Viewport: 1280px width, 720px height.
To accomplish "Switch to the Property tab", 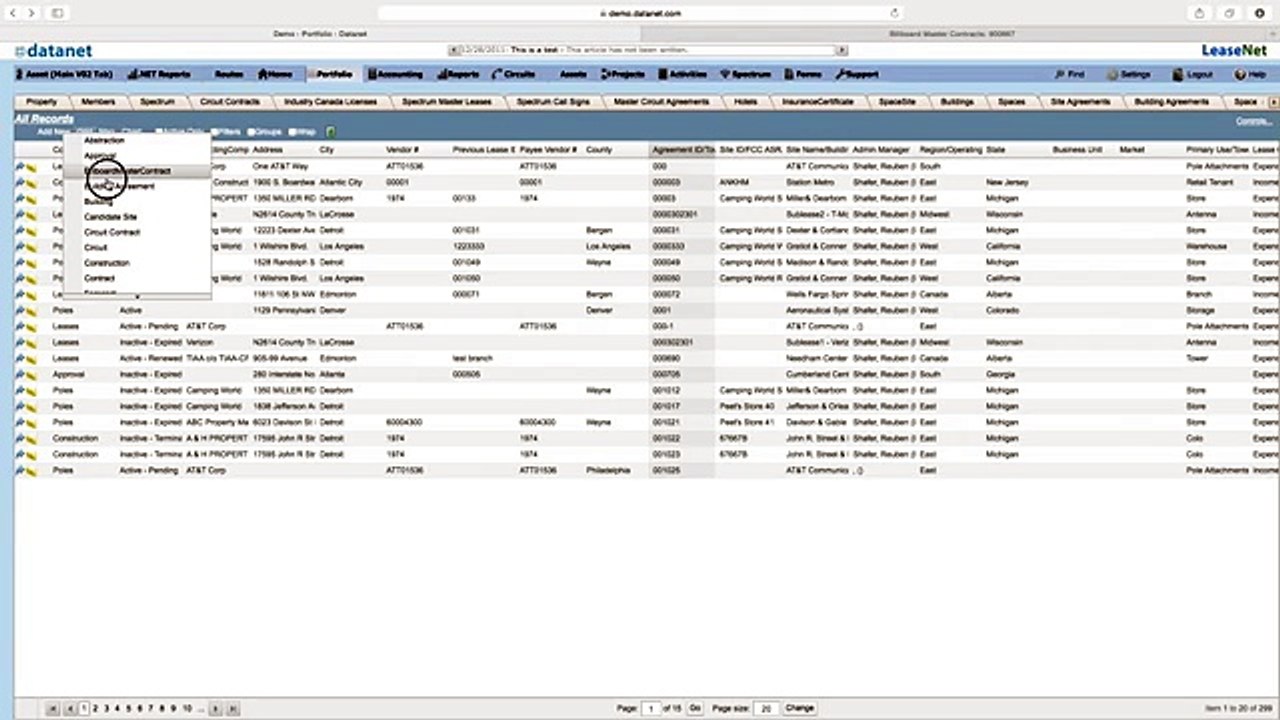I will 41,102.
